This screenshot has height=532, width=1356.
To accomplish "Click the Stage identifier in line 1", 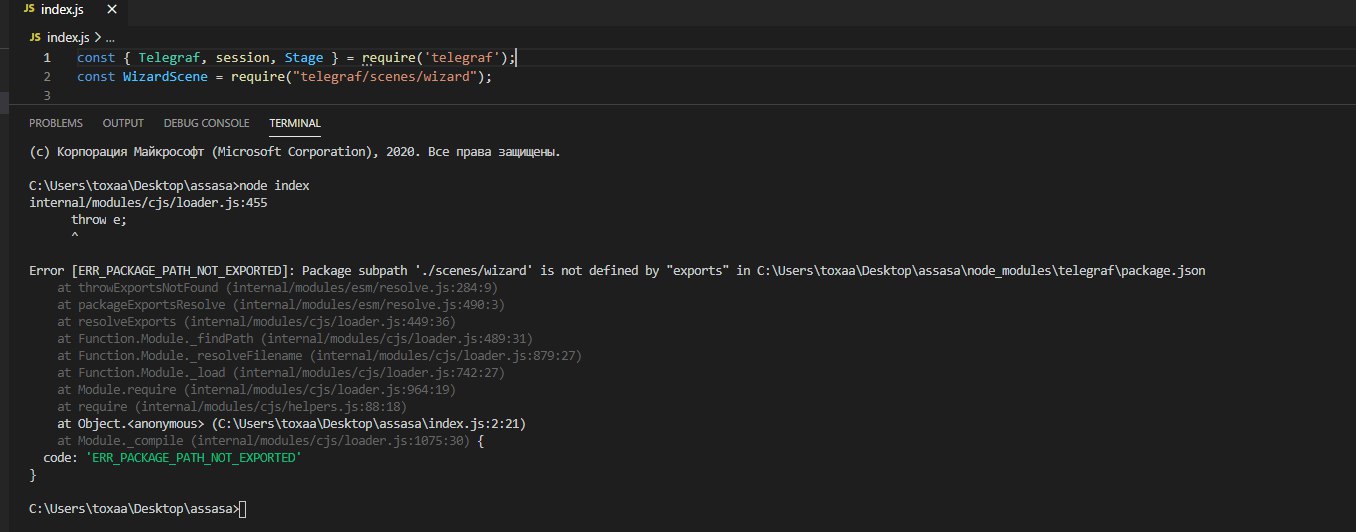I will tap(303, 58).
